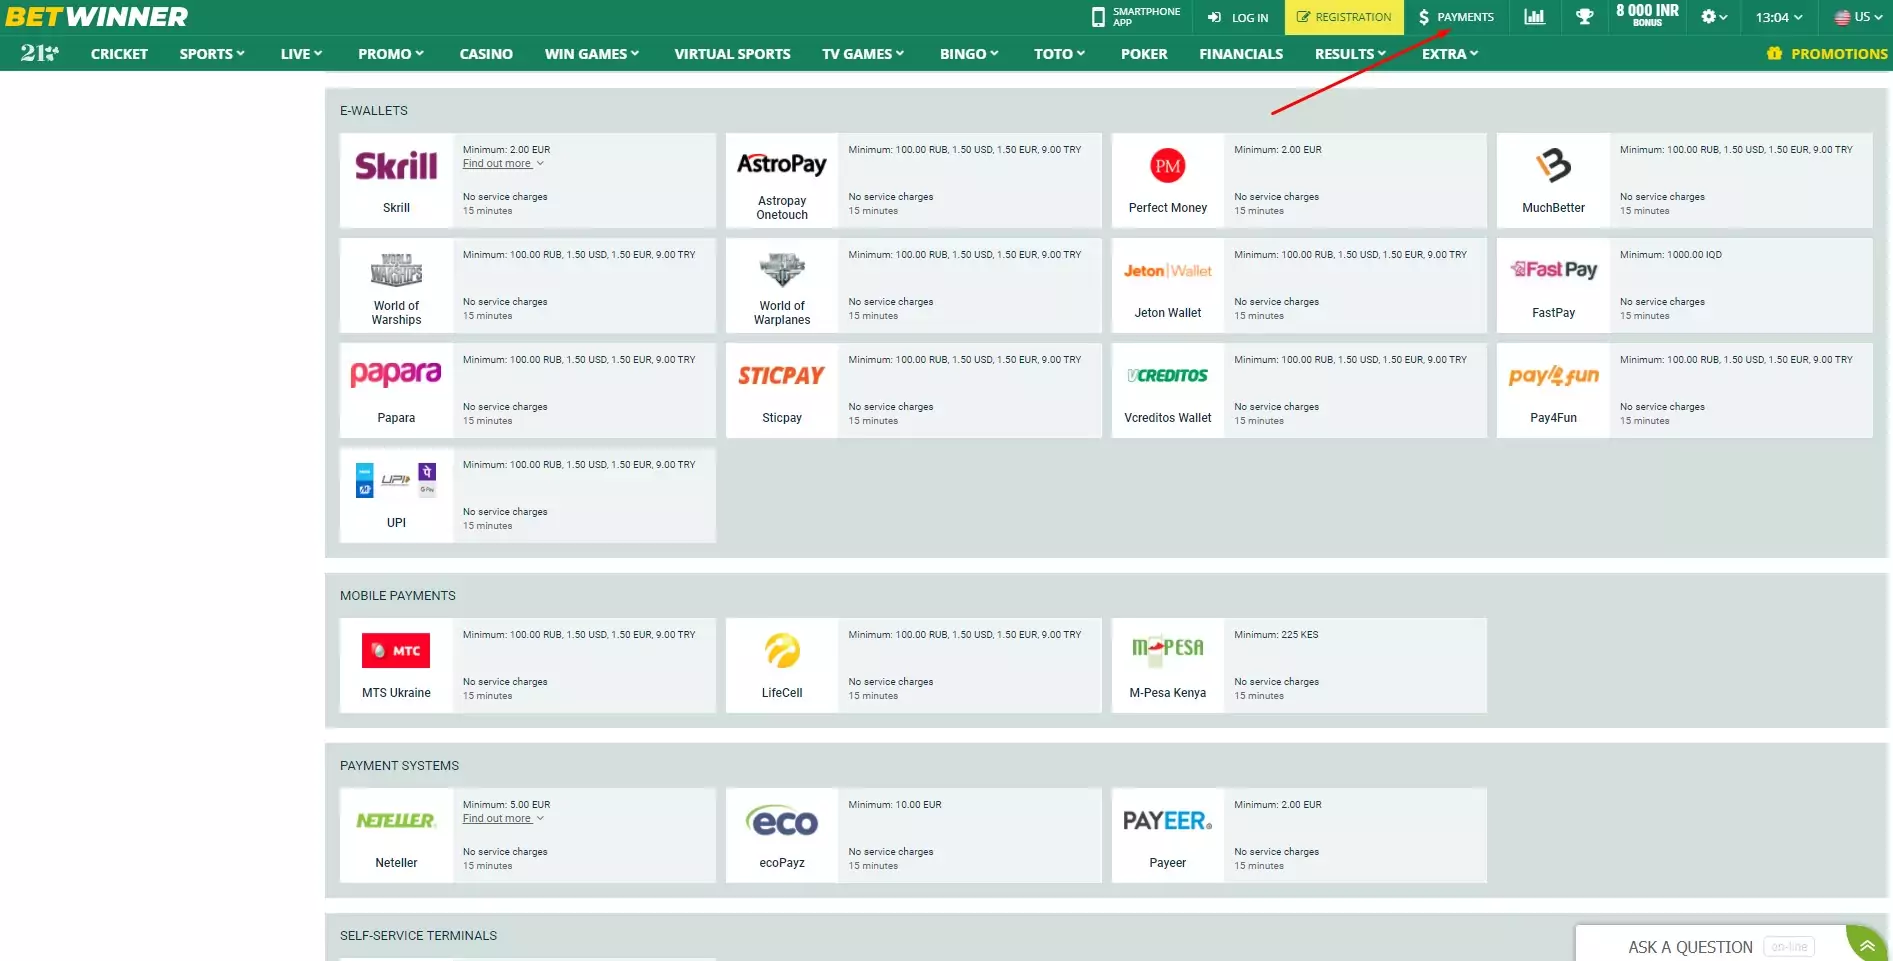Screen dimensions: 1893x961
Task: Pick the ecoPayz payment logo
Action: pyautogui.click(x=781, y=821)
